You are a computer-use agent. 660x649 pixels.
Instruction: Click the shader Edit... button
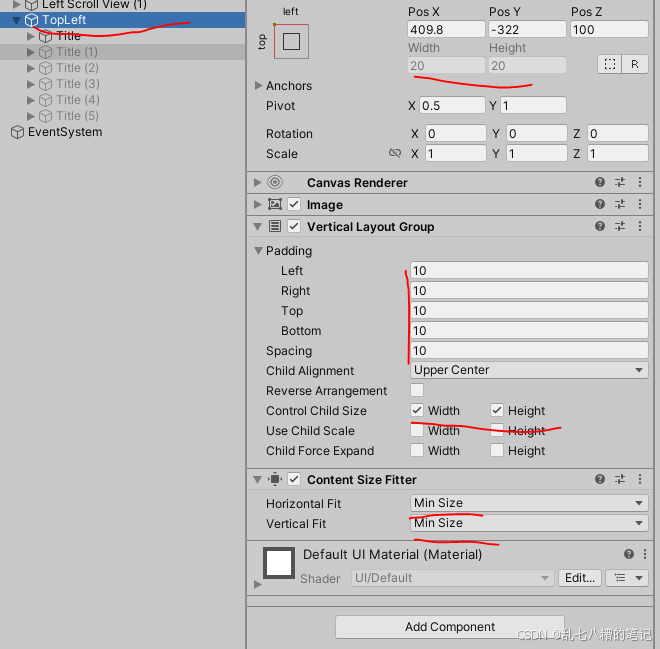pos(580,578)
